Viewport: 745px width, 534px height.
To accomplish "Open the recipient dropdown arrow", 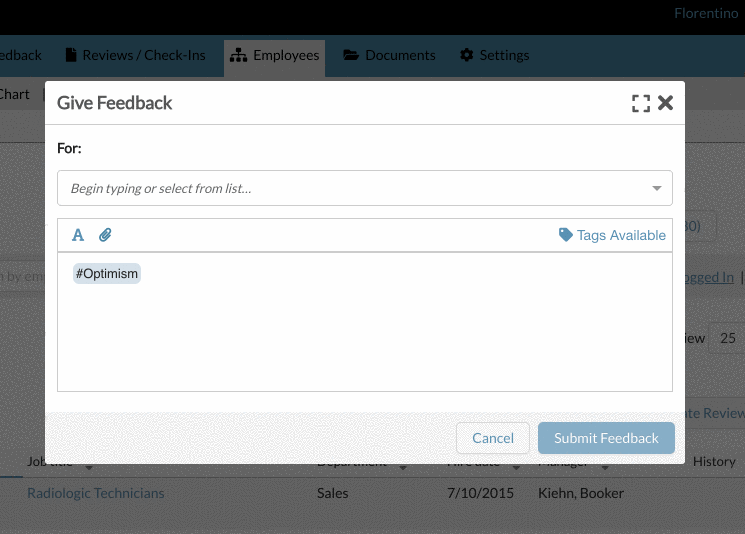I will click(657, 189).
